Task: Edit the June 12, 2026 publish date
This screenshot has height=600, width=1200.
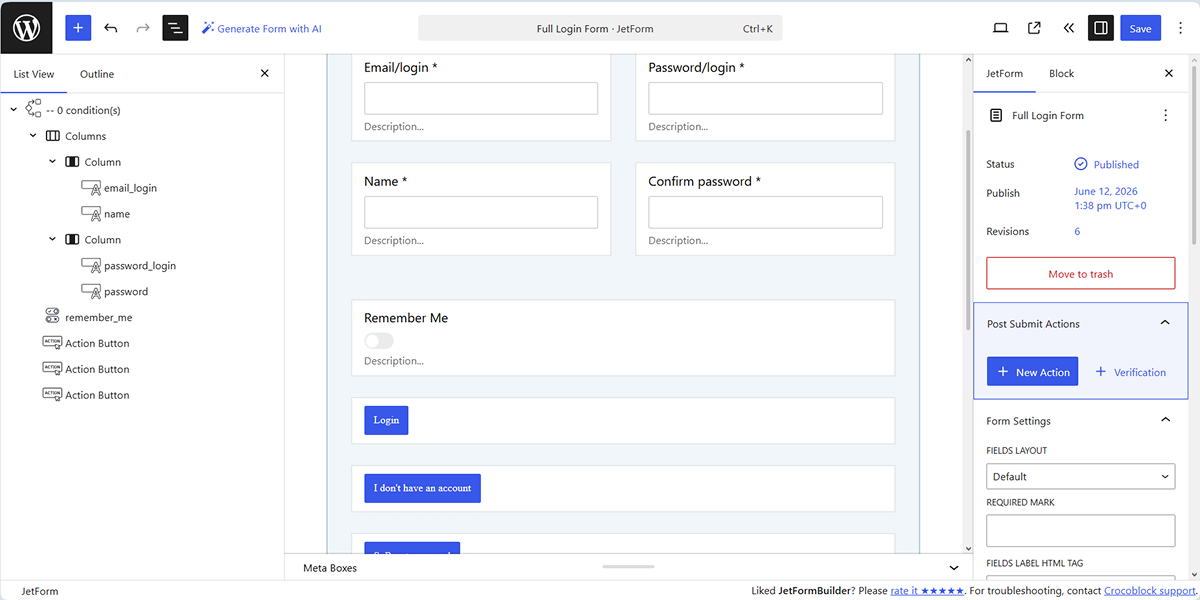Action: click(x=1110, y=198)
